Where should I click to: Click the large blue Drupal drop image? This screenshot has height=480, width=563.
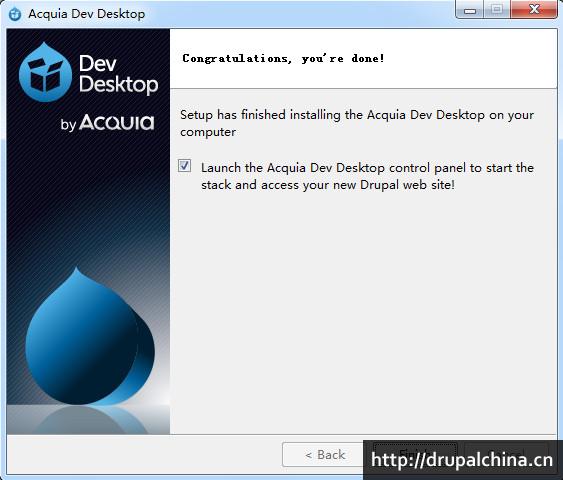(x=90, y=337)
